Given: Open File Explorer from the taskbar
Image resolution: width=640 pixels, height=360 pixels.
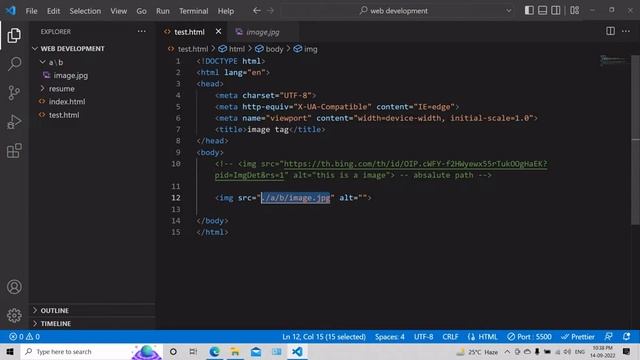Looking at the screenshot, I should [x=235, y=352].
